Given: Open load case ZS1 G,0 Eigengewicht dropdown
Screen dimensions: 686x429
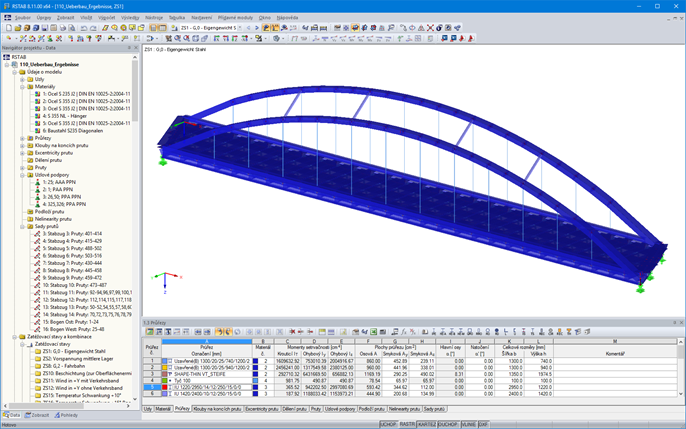Looking at the screenshot, I should click(x=240, y=28).
